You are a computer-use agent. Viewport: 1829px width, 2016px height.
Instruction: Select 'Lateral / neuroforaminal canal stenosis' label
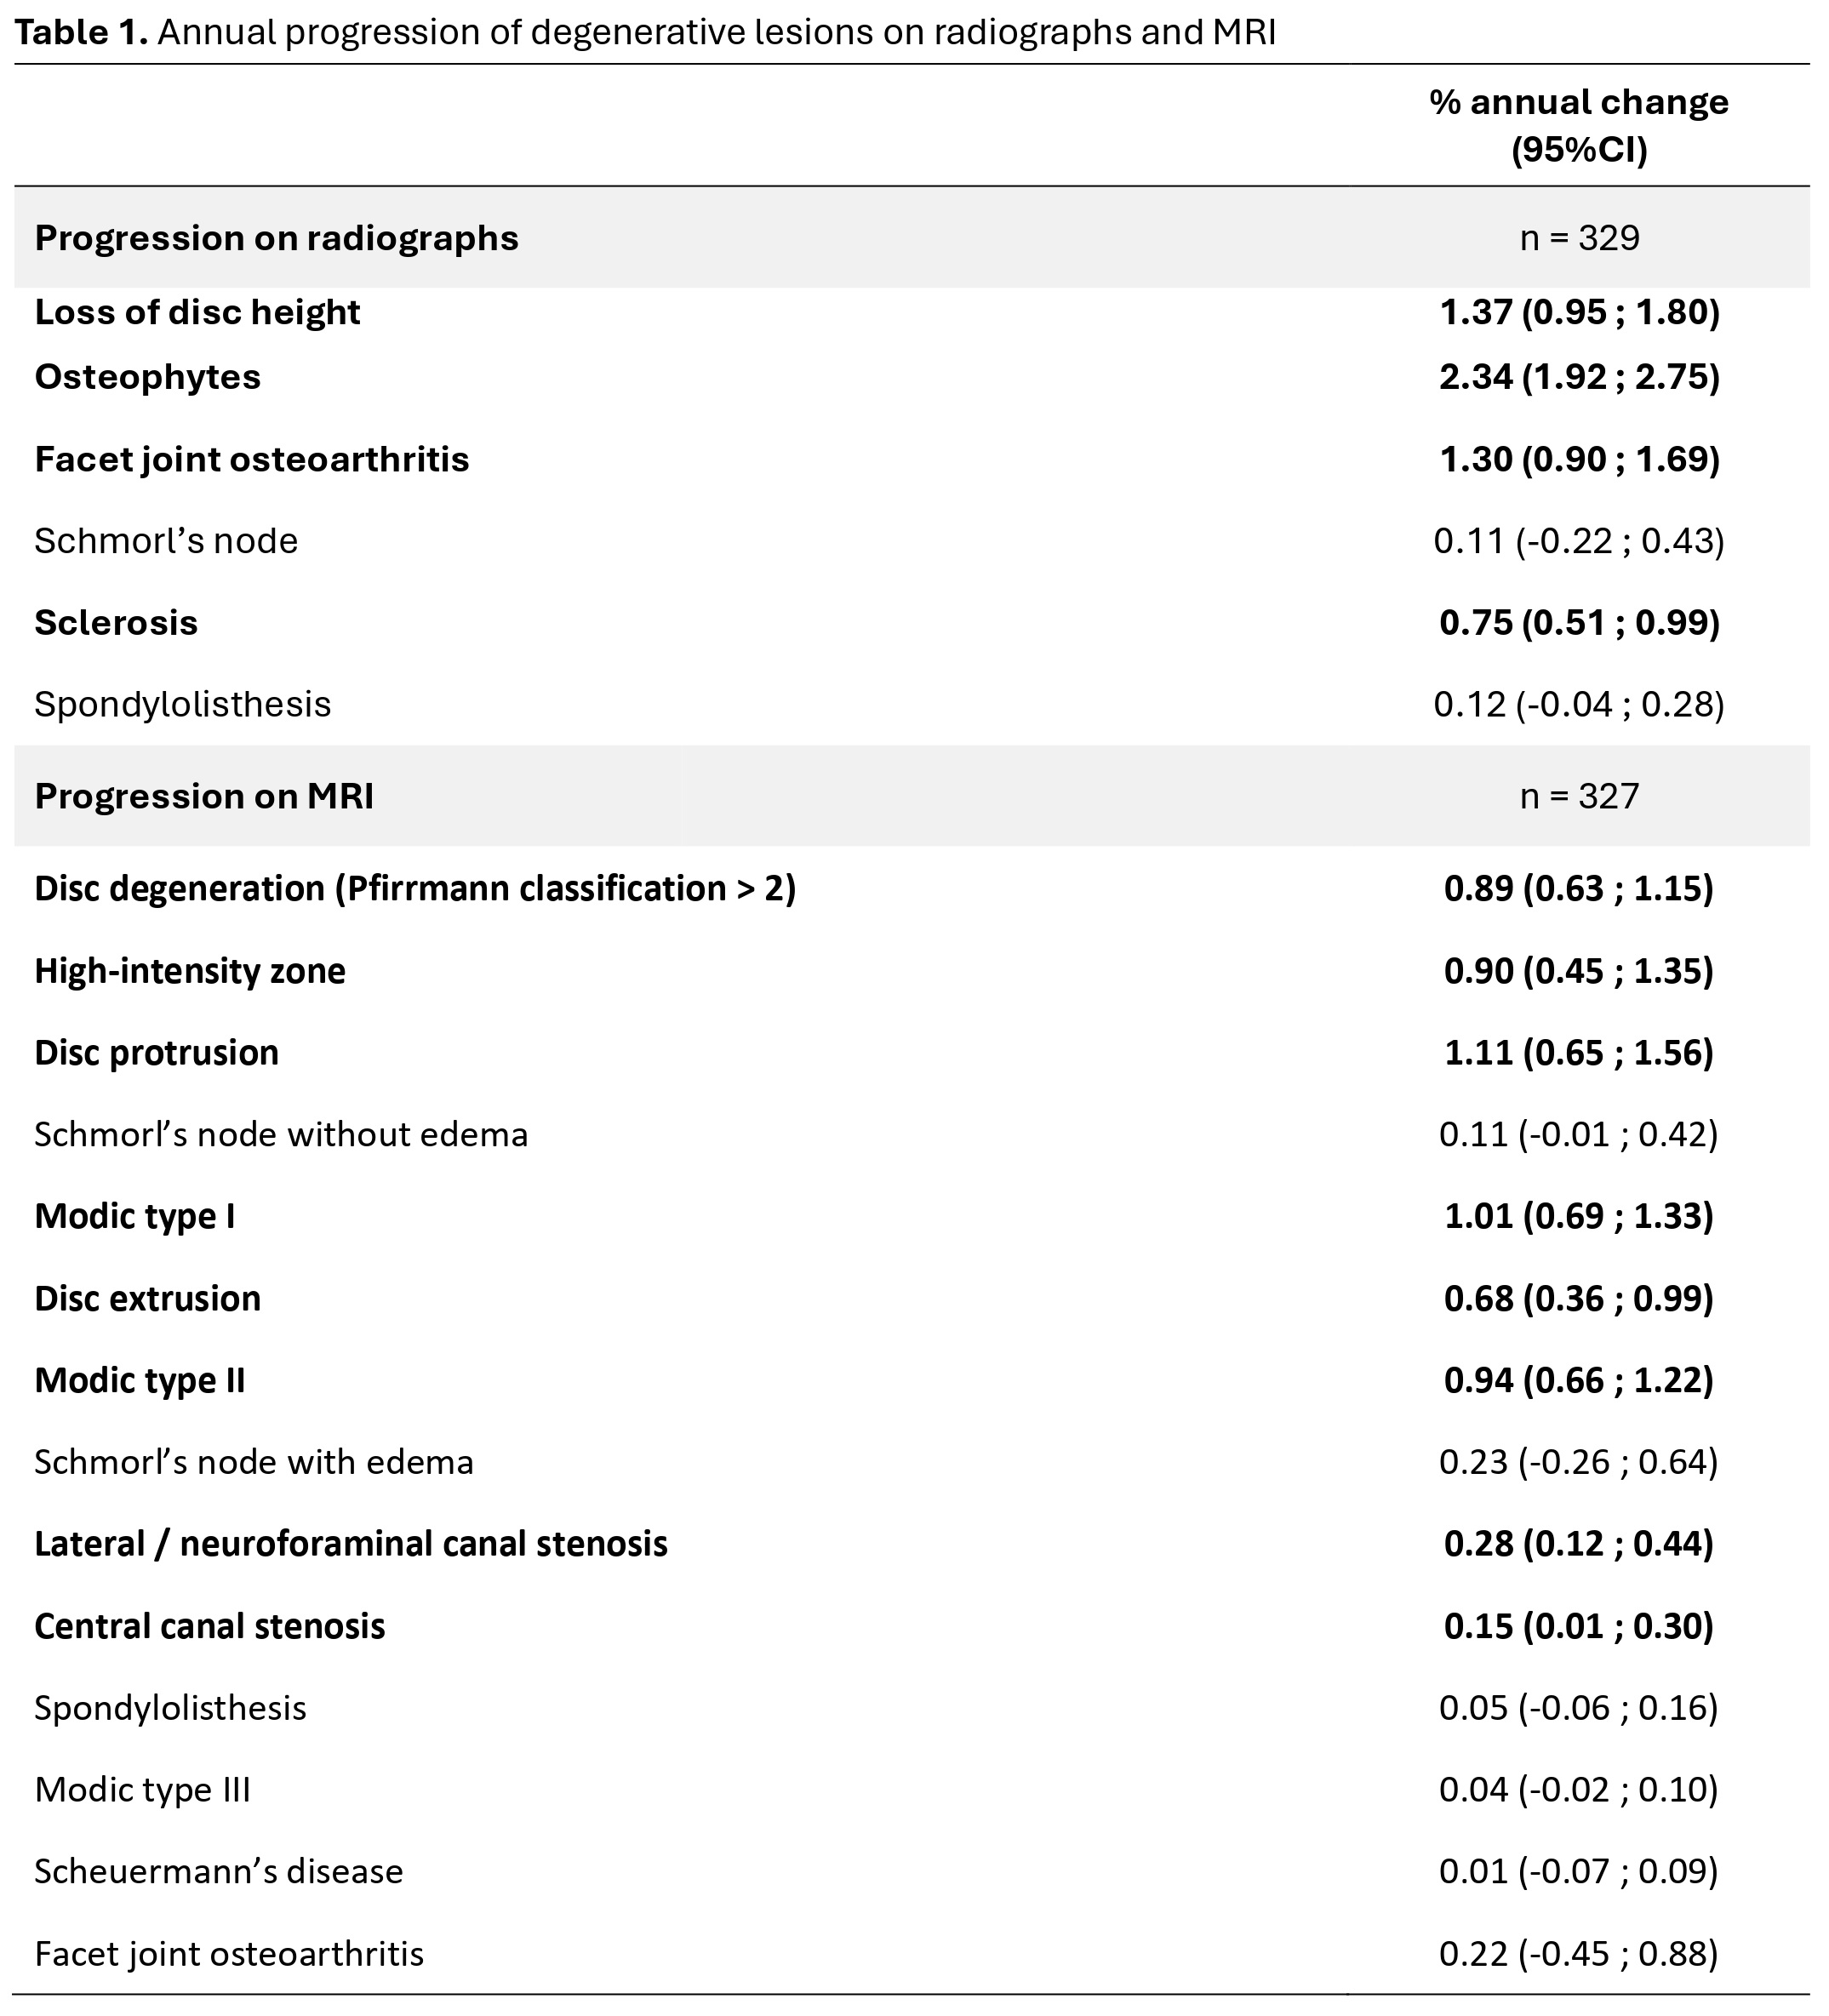click(x=351, y=1543)
